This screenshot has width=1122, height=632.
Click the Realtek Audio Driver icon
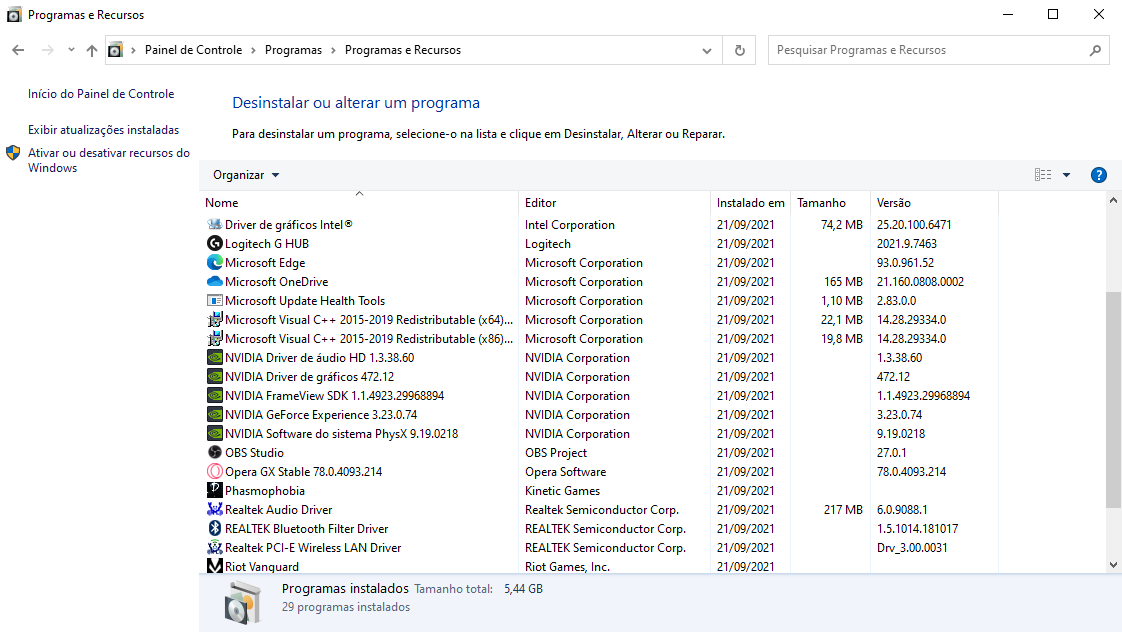tap(214, 509)
